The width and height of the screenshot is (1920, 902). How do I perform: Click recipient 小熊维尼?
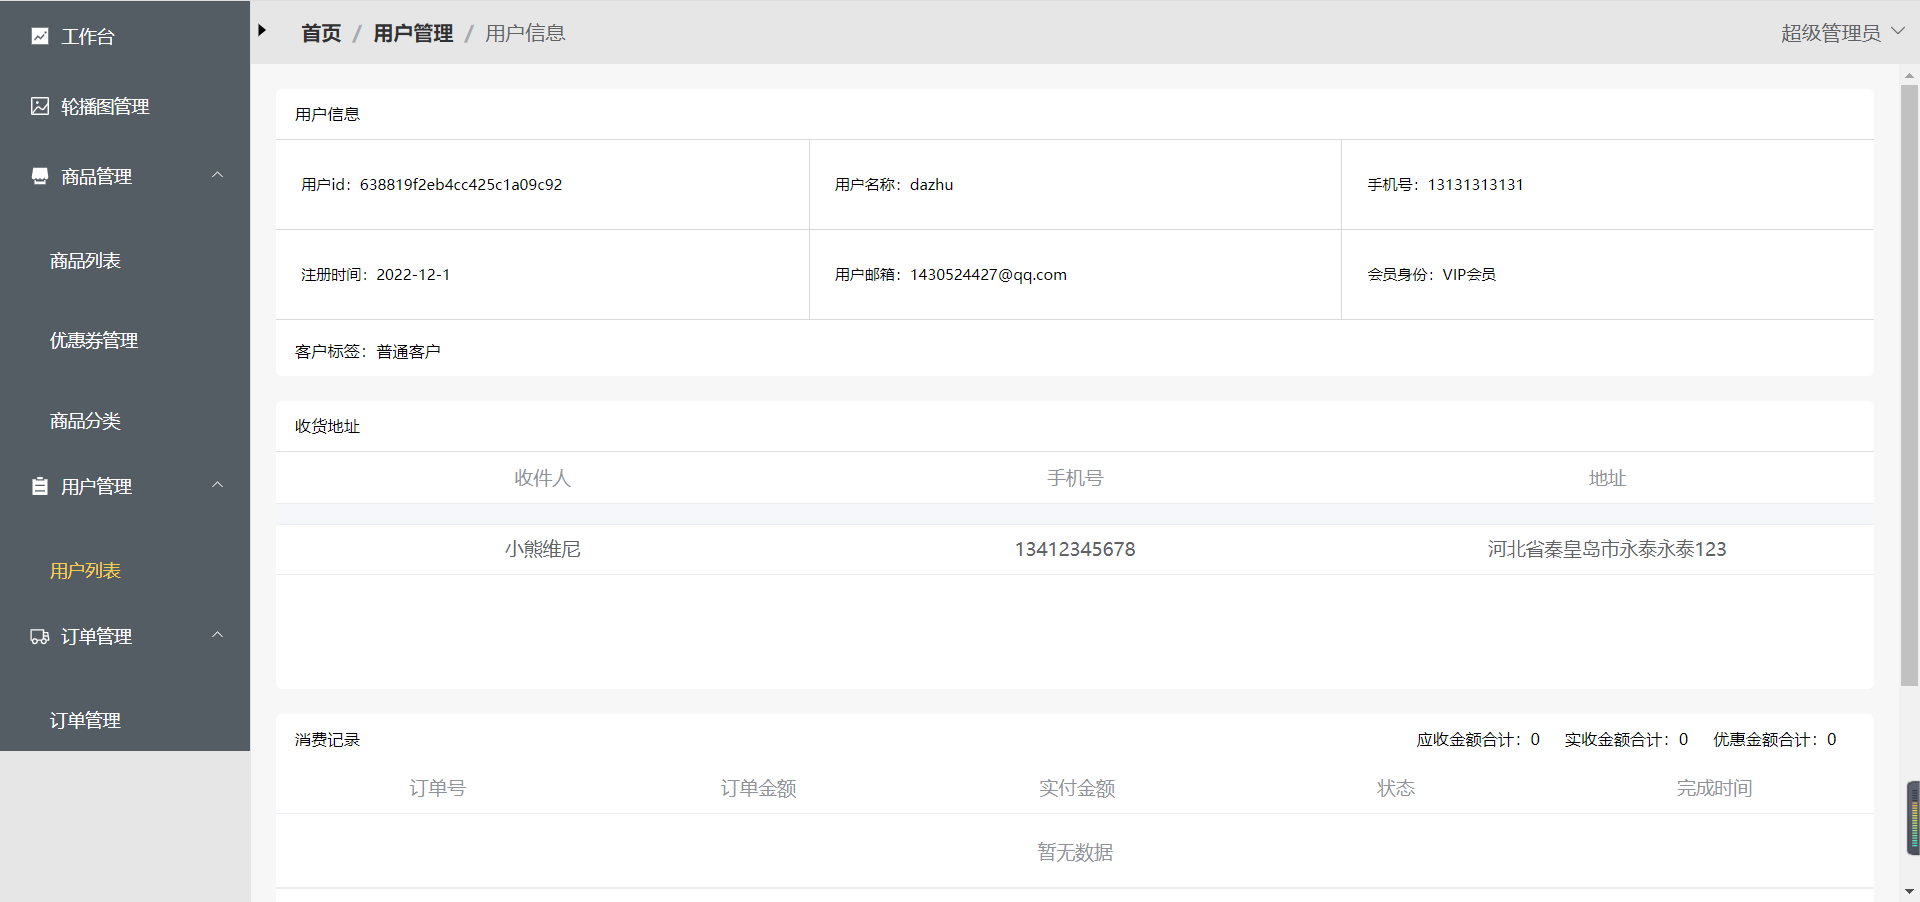coord(542,549)
